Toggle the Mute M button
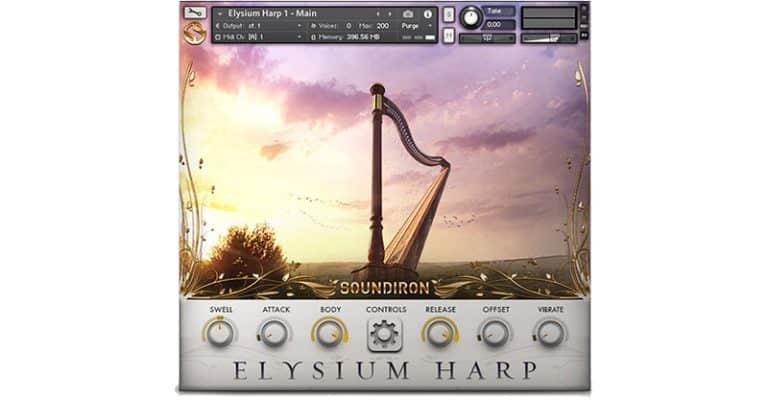This screenshot has width=768, height=400. coord(449,36)
